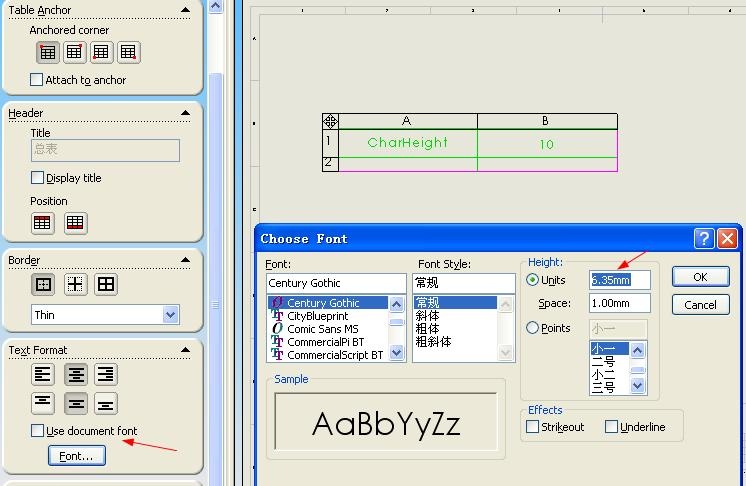Select Century Gothic in font list
Image resolution: width=746 pixels, height=486 pixels.
click(328, 302)
